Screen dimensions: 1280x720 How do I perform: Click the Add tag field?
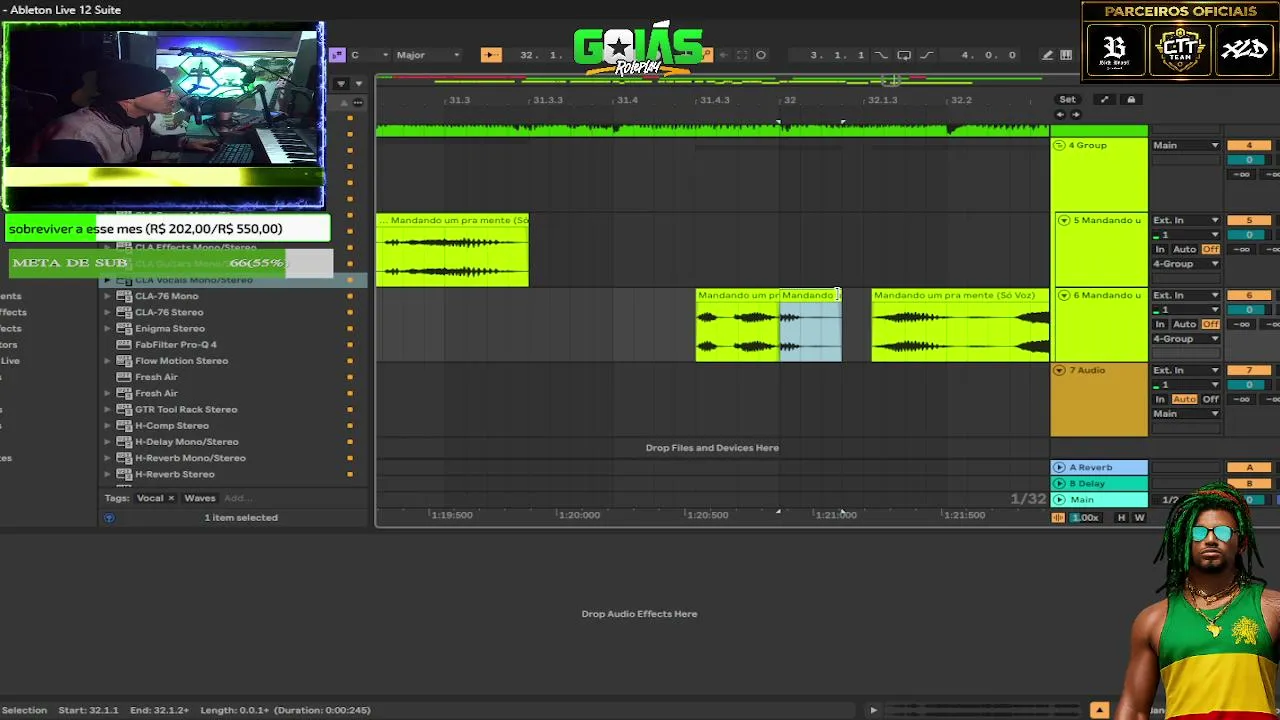coord(236,498)
